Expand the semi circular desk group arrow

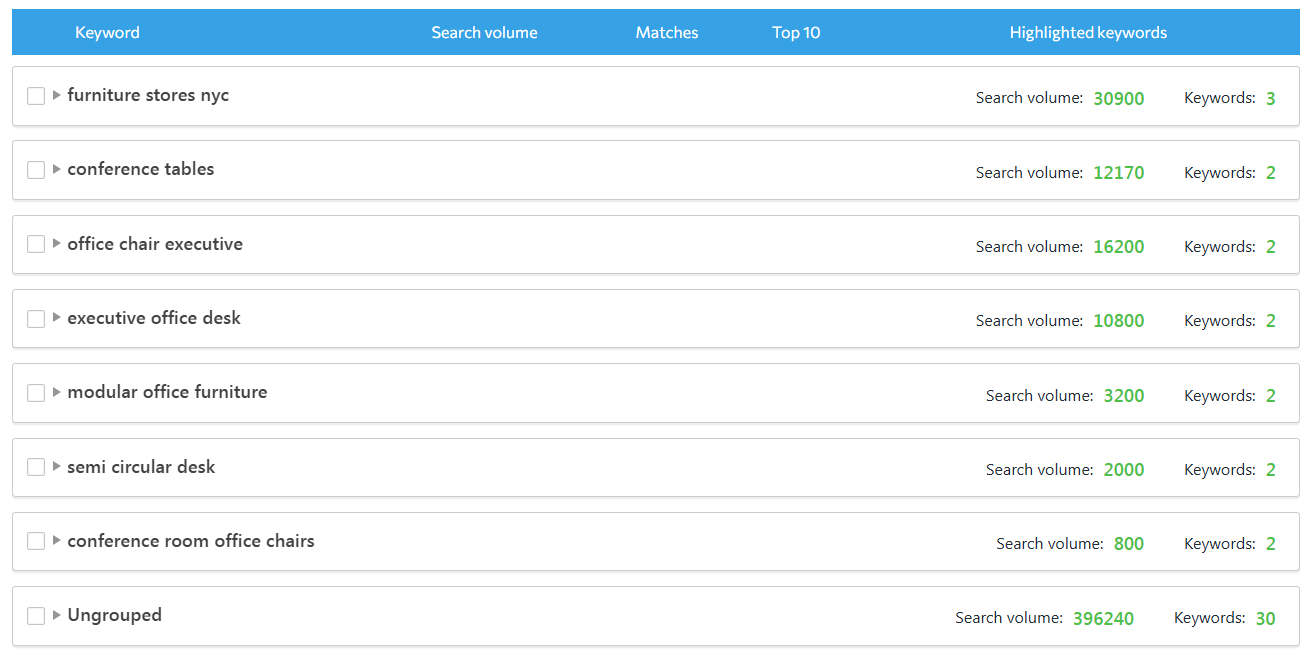point(57,467)
